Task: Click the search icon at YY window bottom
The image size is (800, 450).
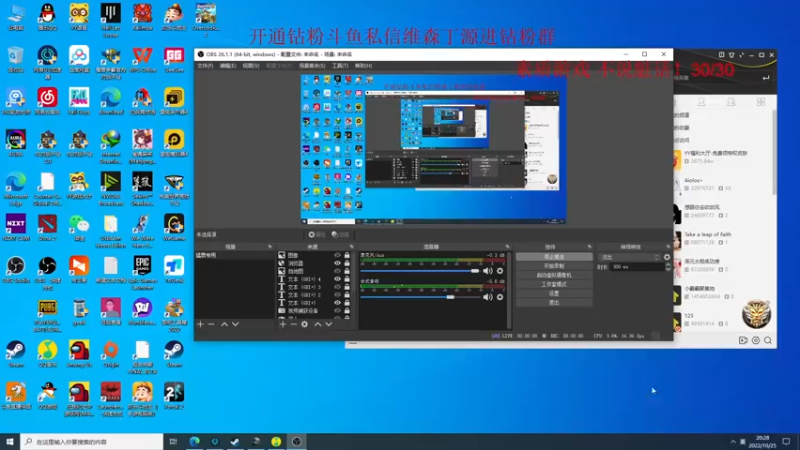Action: click(768, 340)
